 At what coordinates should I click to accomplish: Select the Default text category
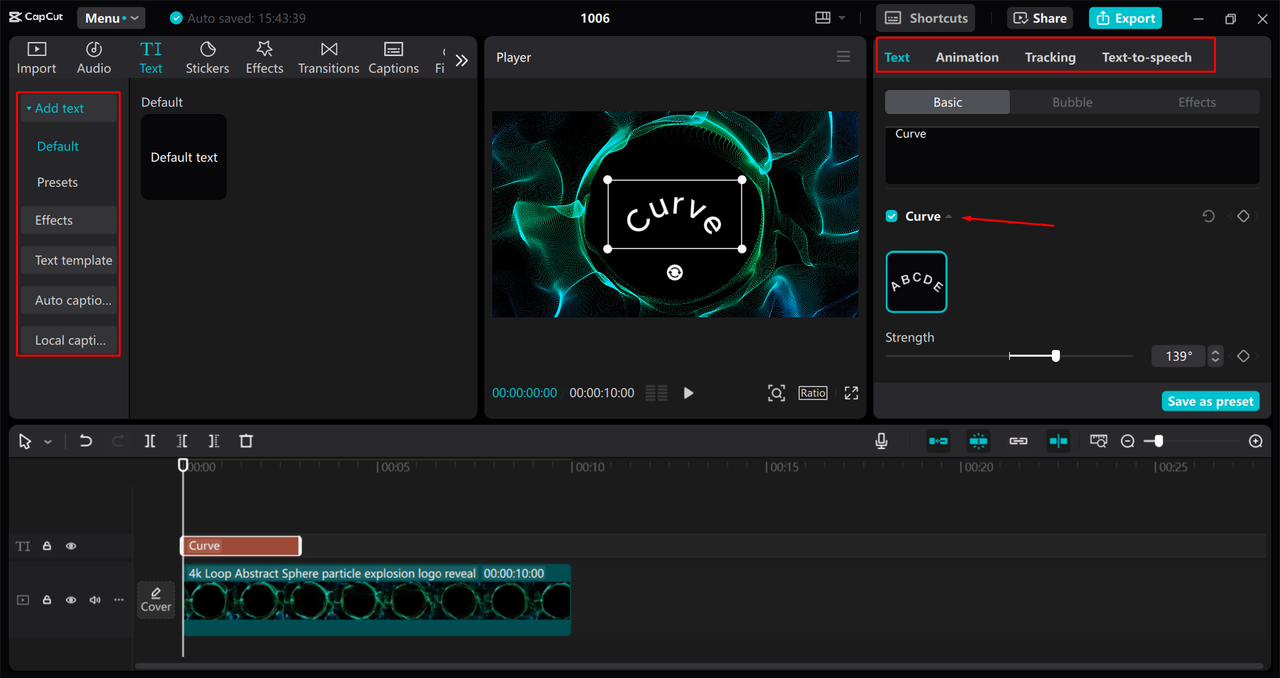[57, 146]
